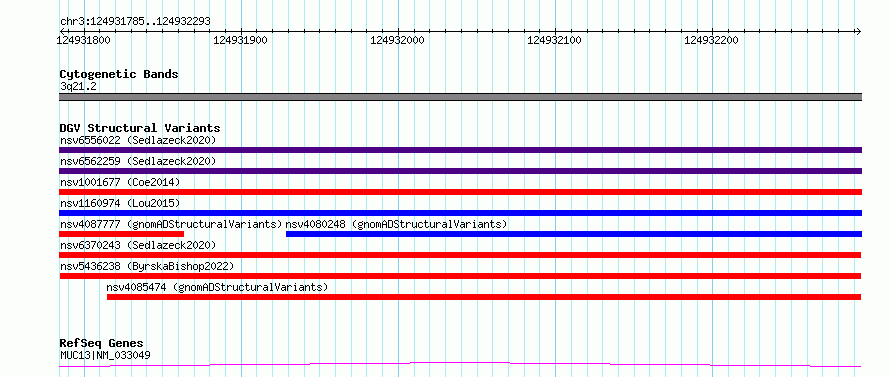Click ruler position 124931900
This screenshot has width=890, height=377.
pyautogui.click(x=241, y=40)
